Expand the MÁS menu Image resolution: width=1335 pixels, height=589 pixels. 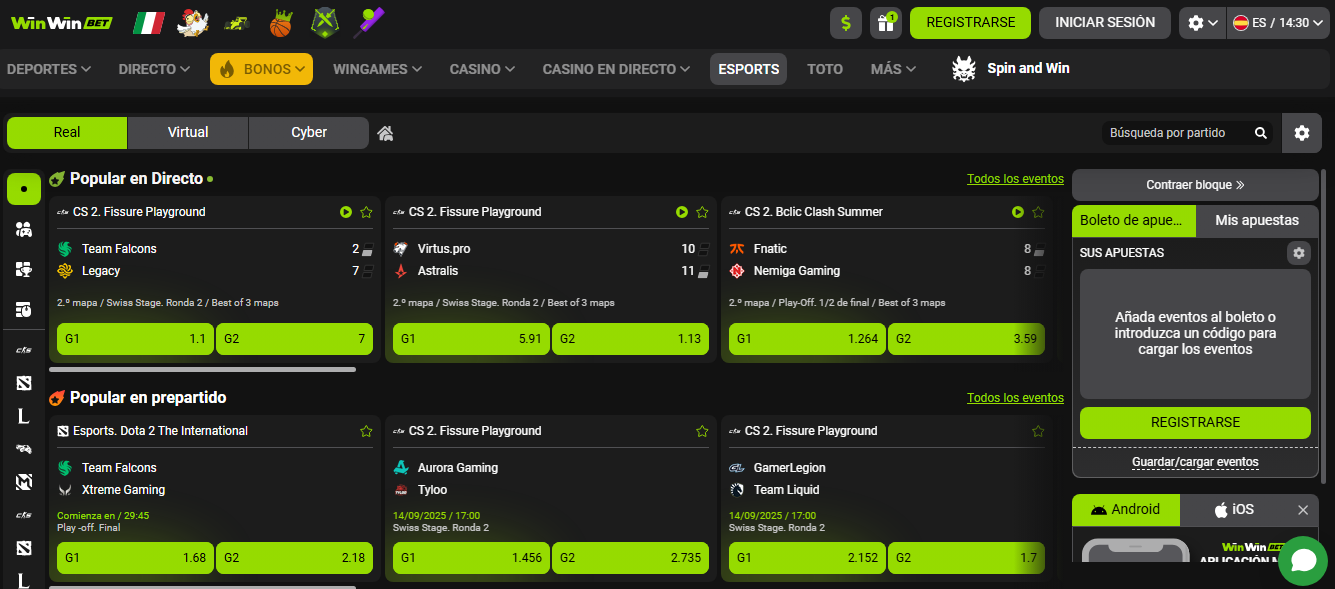point(893,69)
